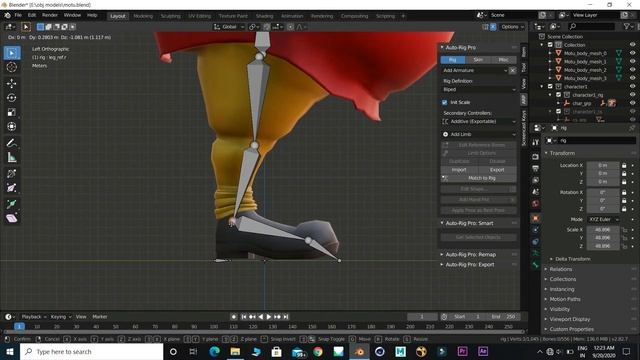Select the Annotate tool

(12, 143)
